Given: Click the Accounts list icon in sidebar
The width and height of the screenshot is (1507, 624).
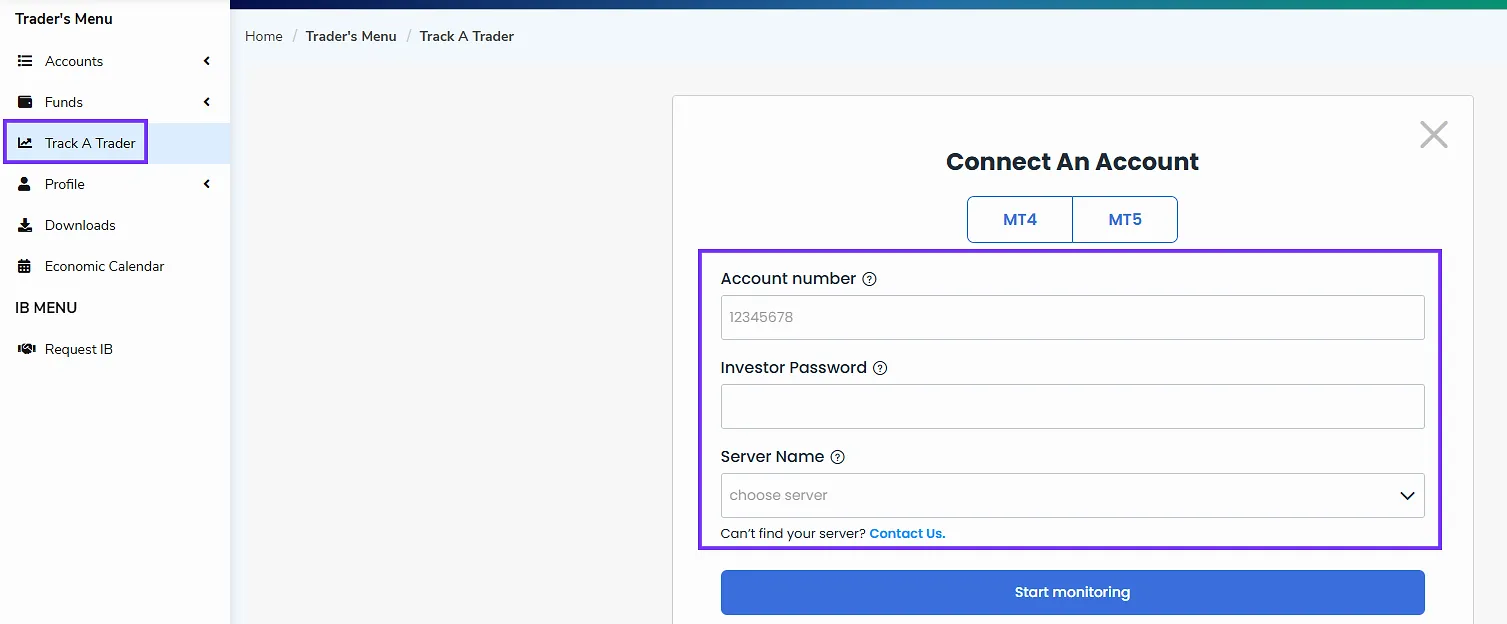Looking at the screenshot, I should (25, 61).
